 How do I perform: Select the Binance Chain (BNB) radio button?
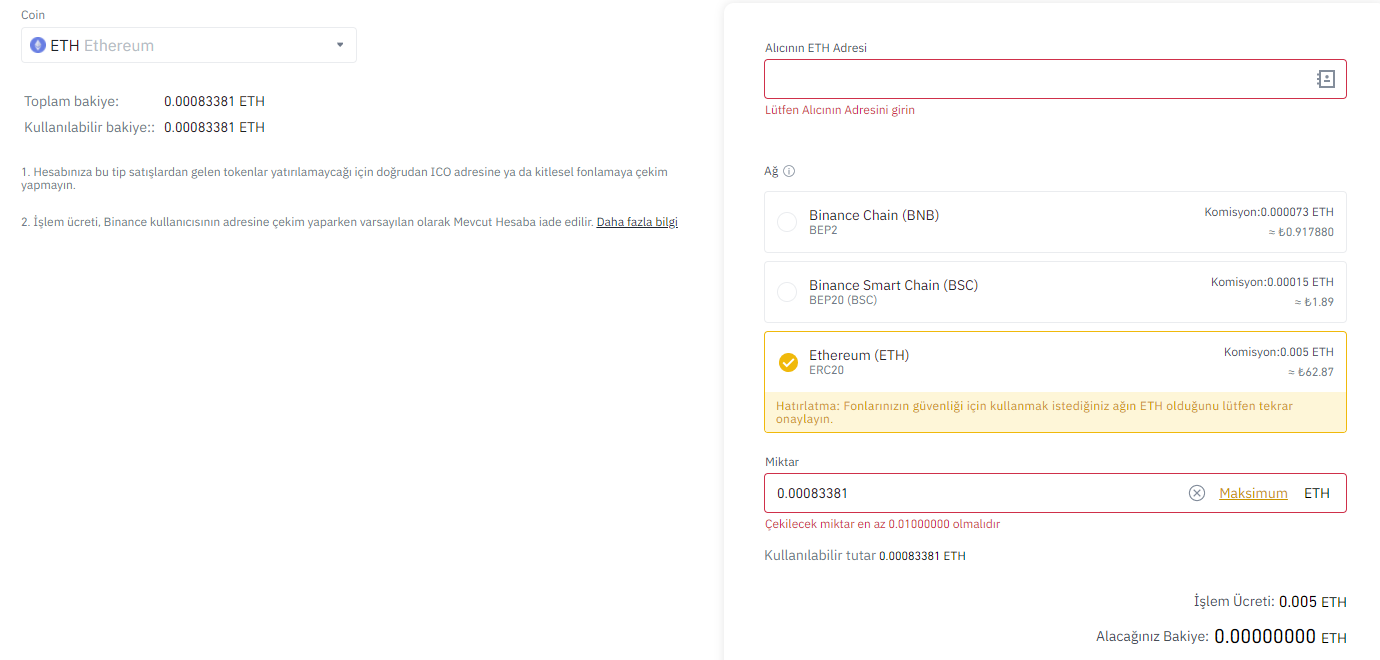pyautogui.click(x=787, y=222)
